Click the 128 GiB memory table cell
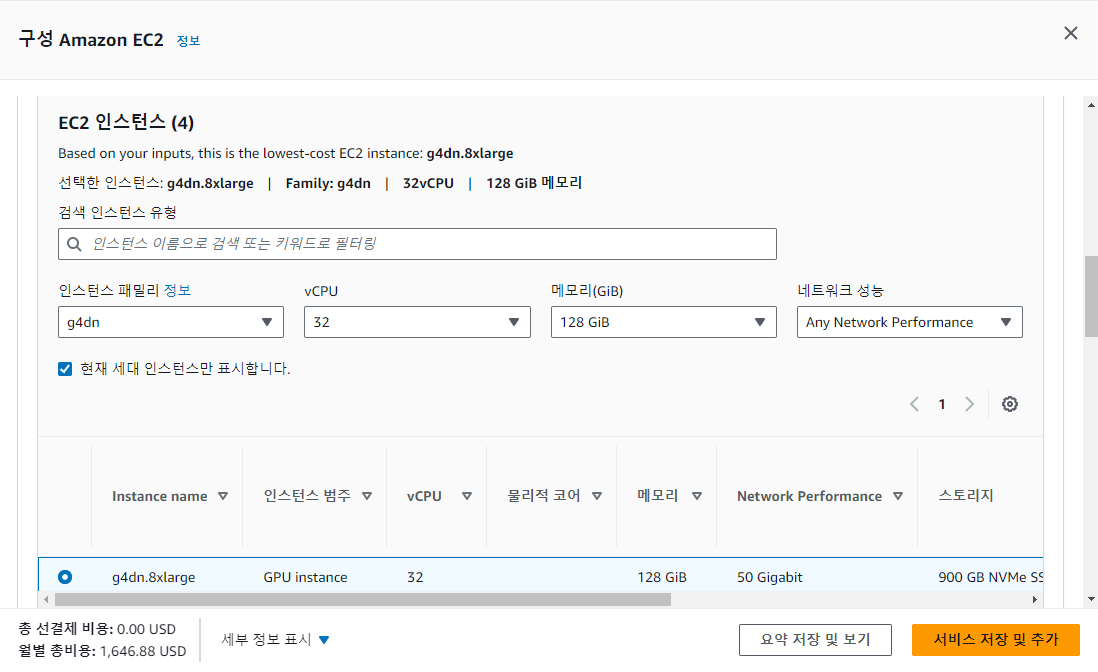The width and height of the screenshot is (1098, 672). coord(662,577)
